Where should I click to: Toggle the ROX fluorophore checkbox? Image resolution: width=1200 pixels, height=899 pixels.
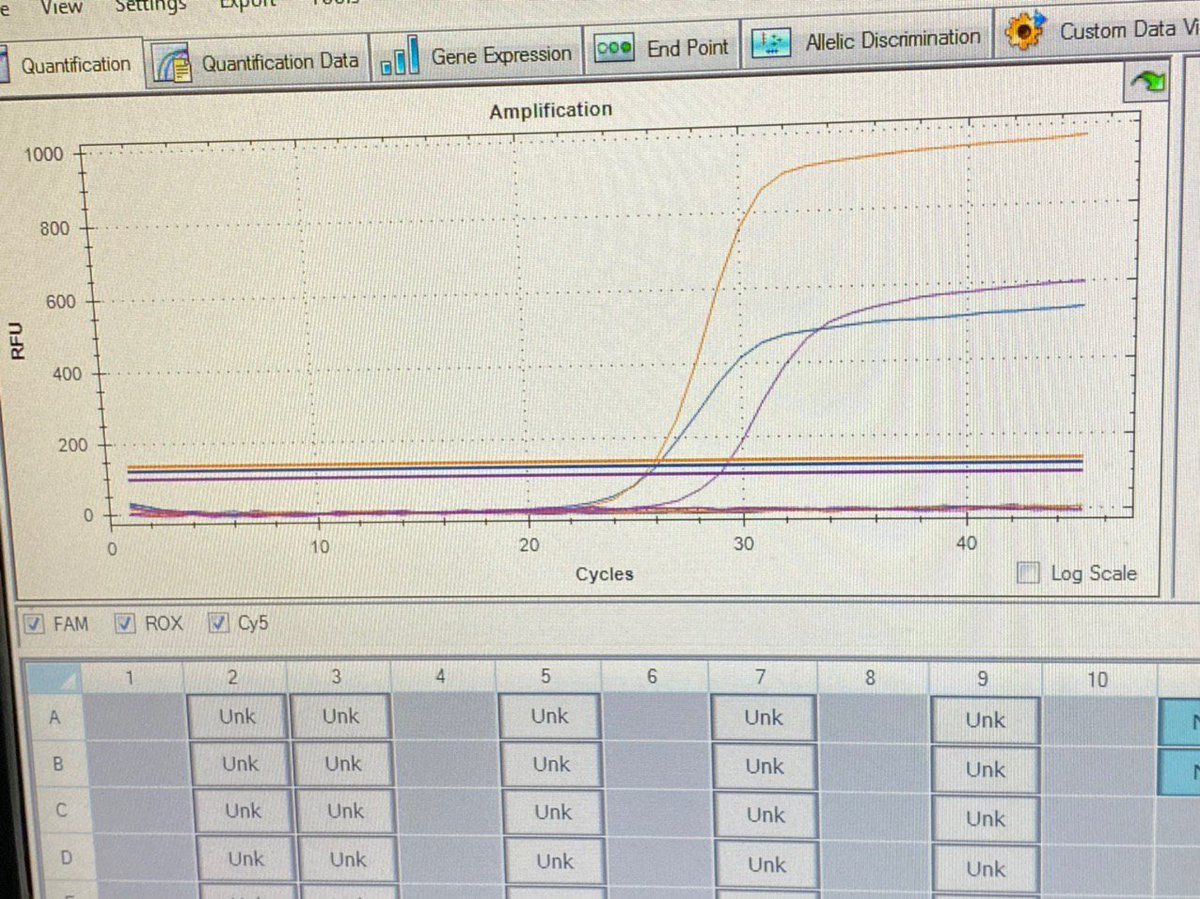pyautogui.click(x=125, y=624)
